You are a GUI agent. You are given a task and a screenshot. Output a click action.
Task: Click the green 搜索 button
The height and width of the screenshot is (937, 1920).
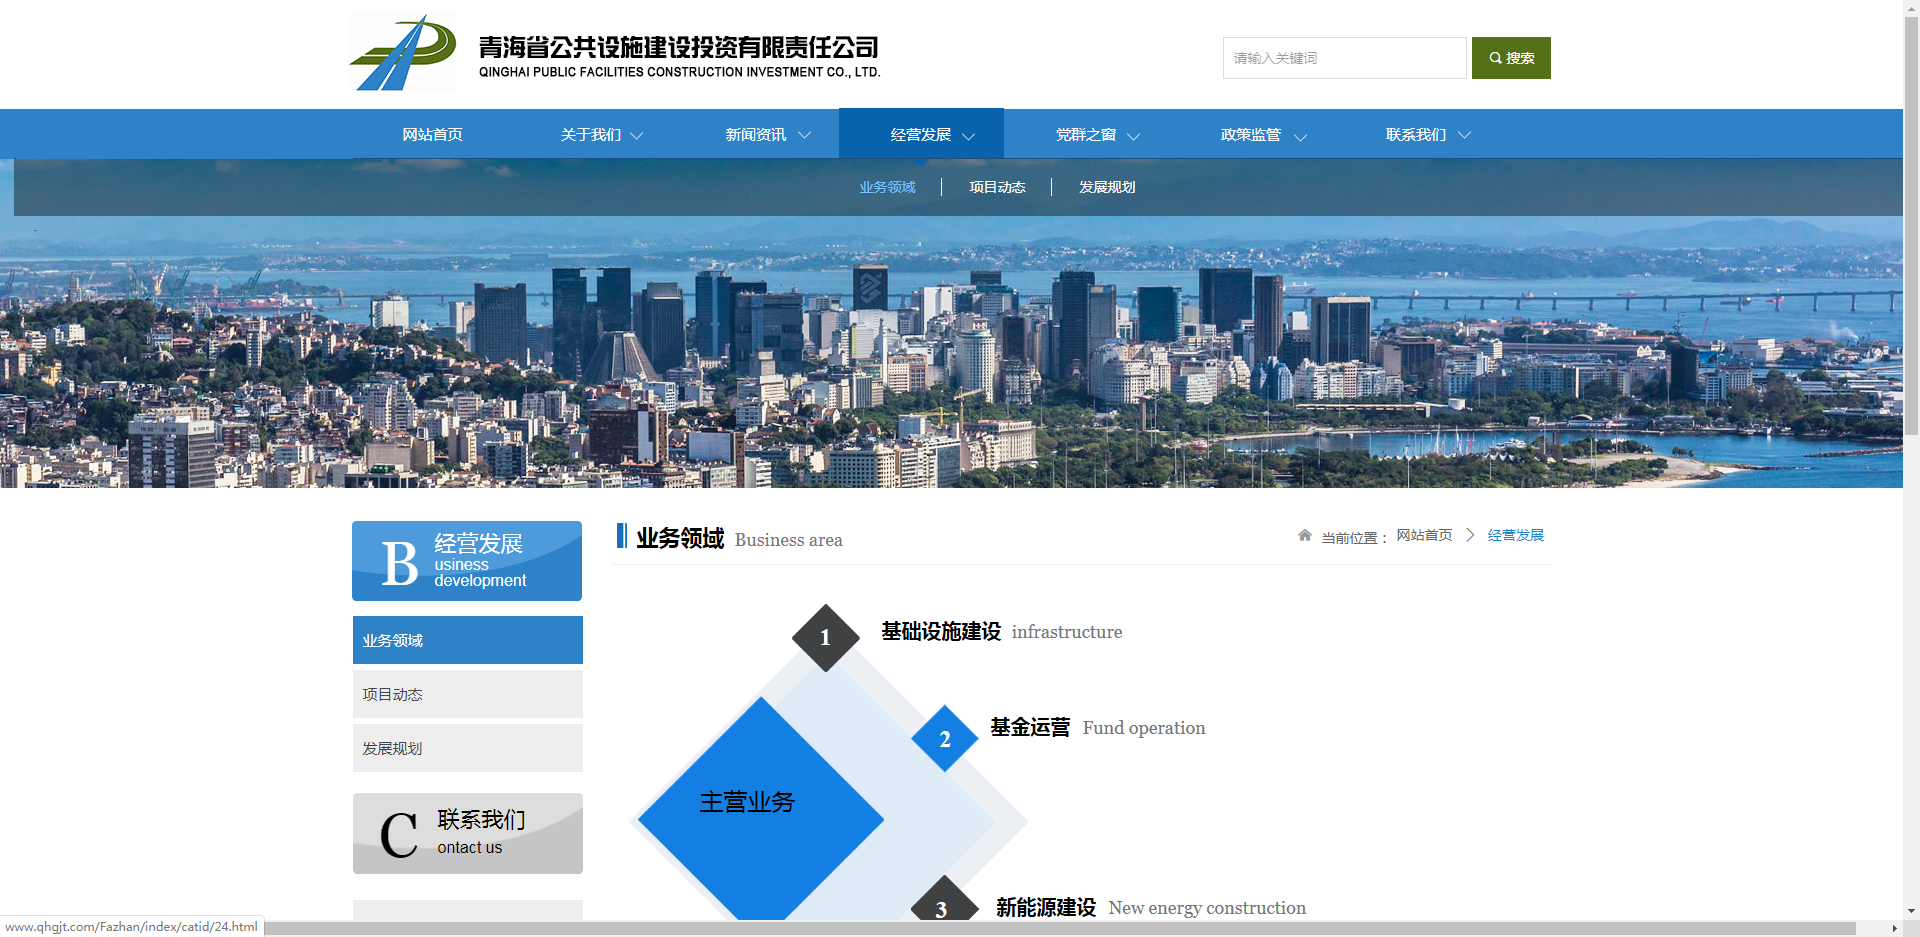coord(1511,58)
